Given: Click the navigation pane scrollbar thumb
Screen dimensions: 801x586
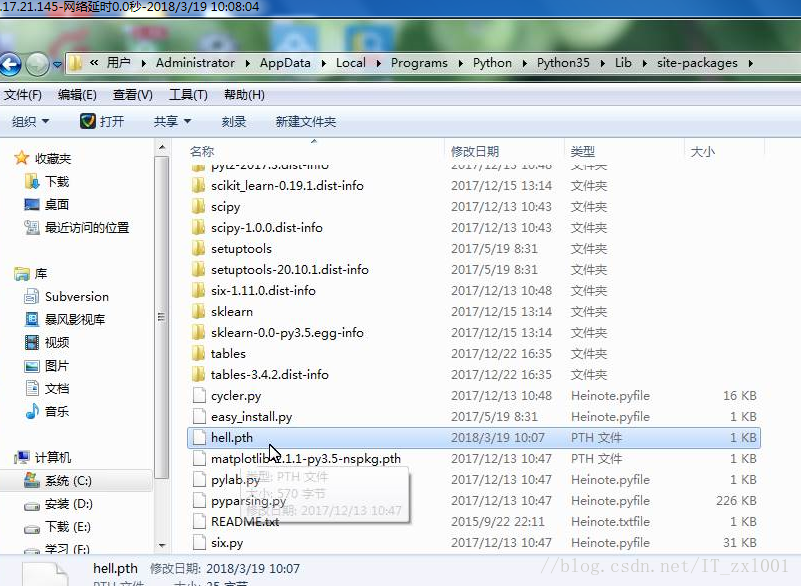Looking at the screenshot, I should click(162, 318).
